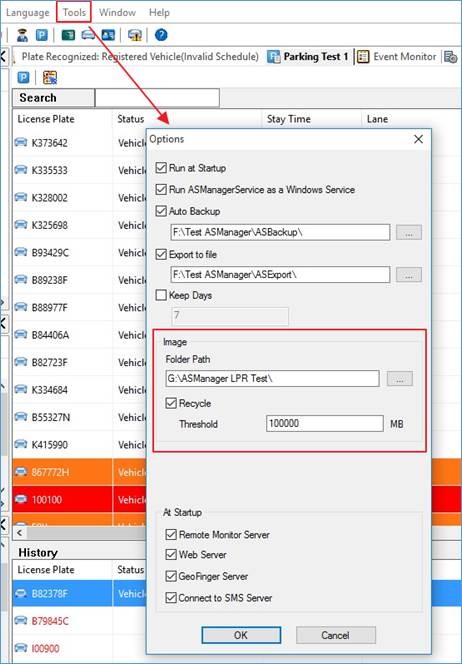Screen dimensions: 462x664
Task: Toggle the Web Server checkbox
Action: (171, 554)
